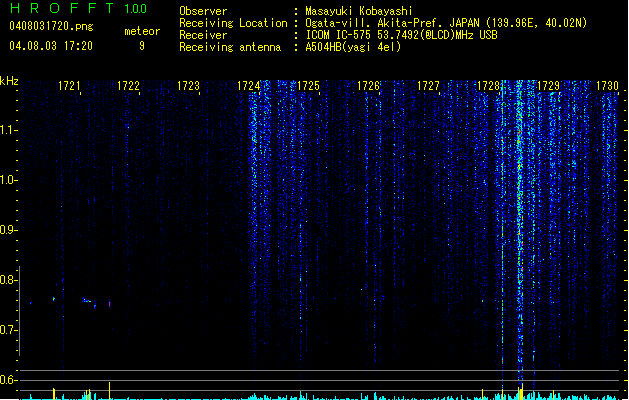Click the 1728 time marker
629x400 pixels.
(x=488, y=86)
